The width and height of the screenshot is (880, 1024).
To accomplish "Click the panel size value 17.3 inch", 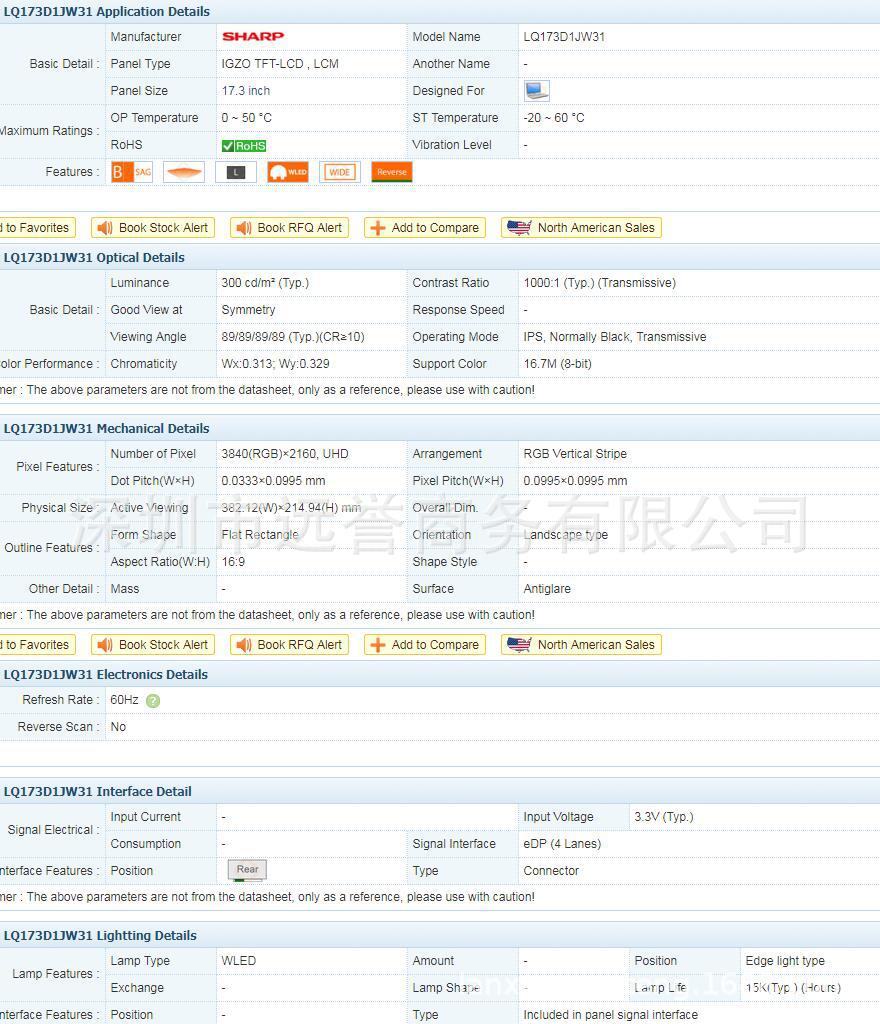I will point(245,91).
